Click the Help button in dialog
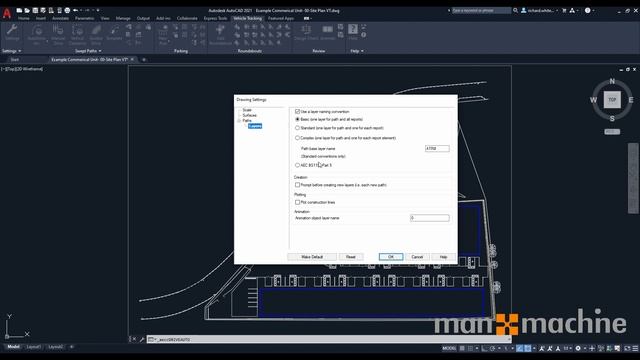The width and height of the screenshot is (640, 360). (x=443, y=257)
